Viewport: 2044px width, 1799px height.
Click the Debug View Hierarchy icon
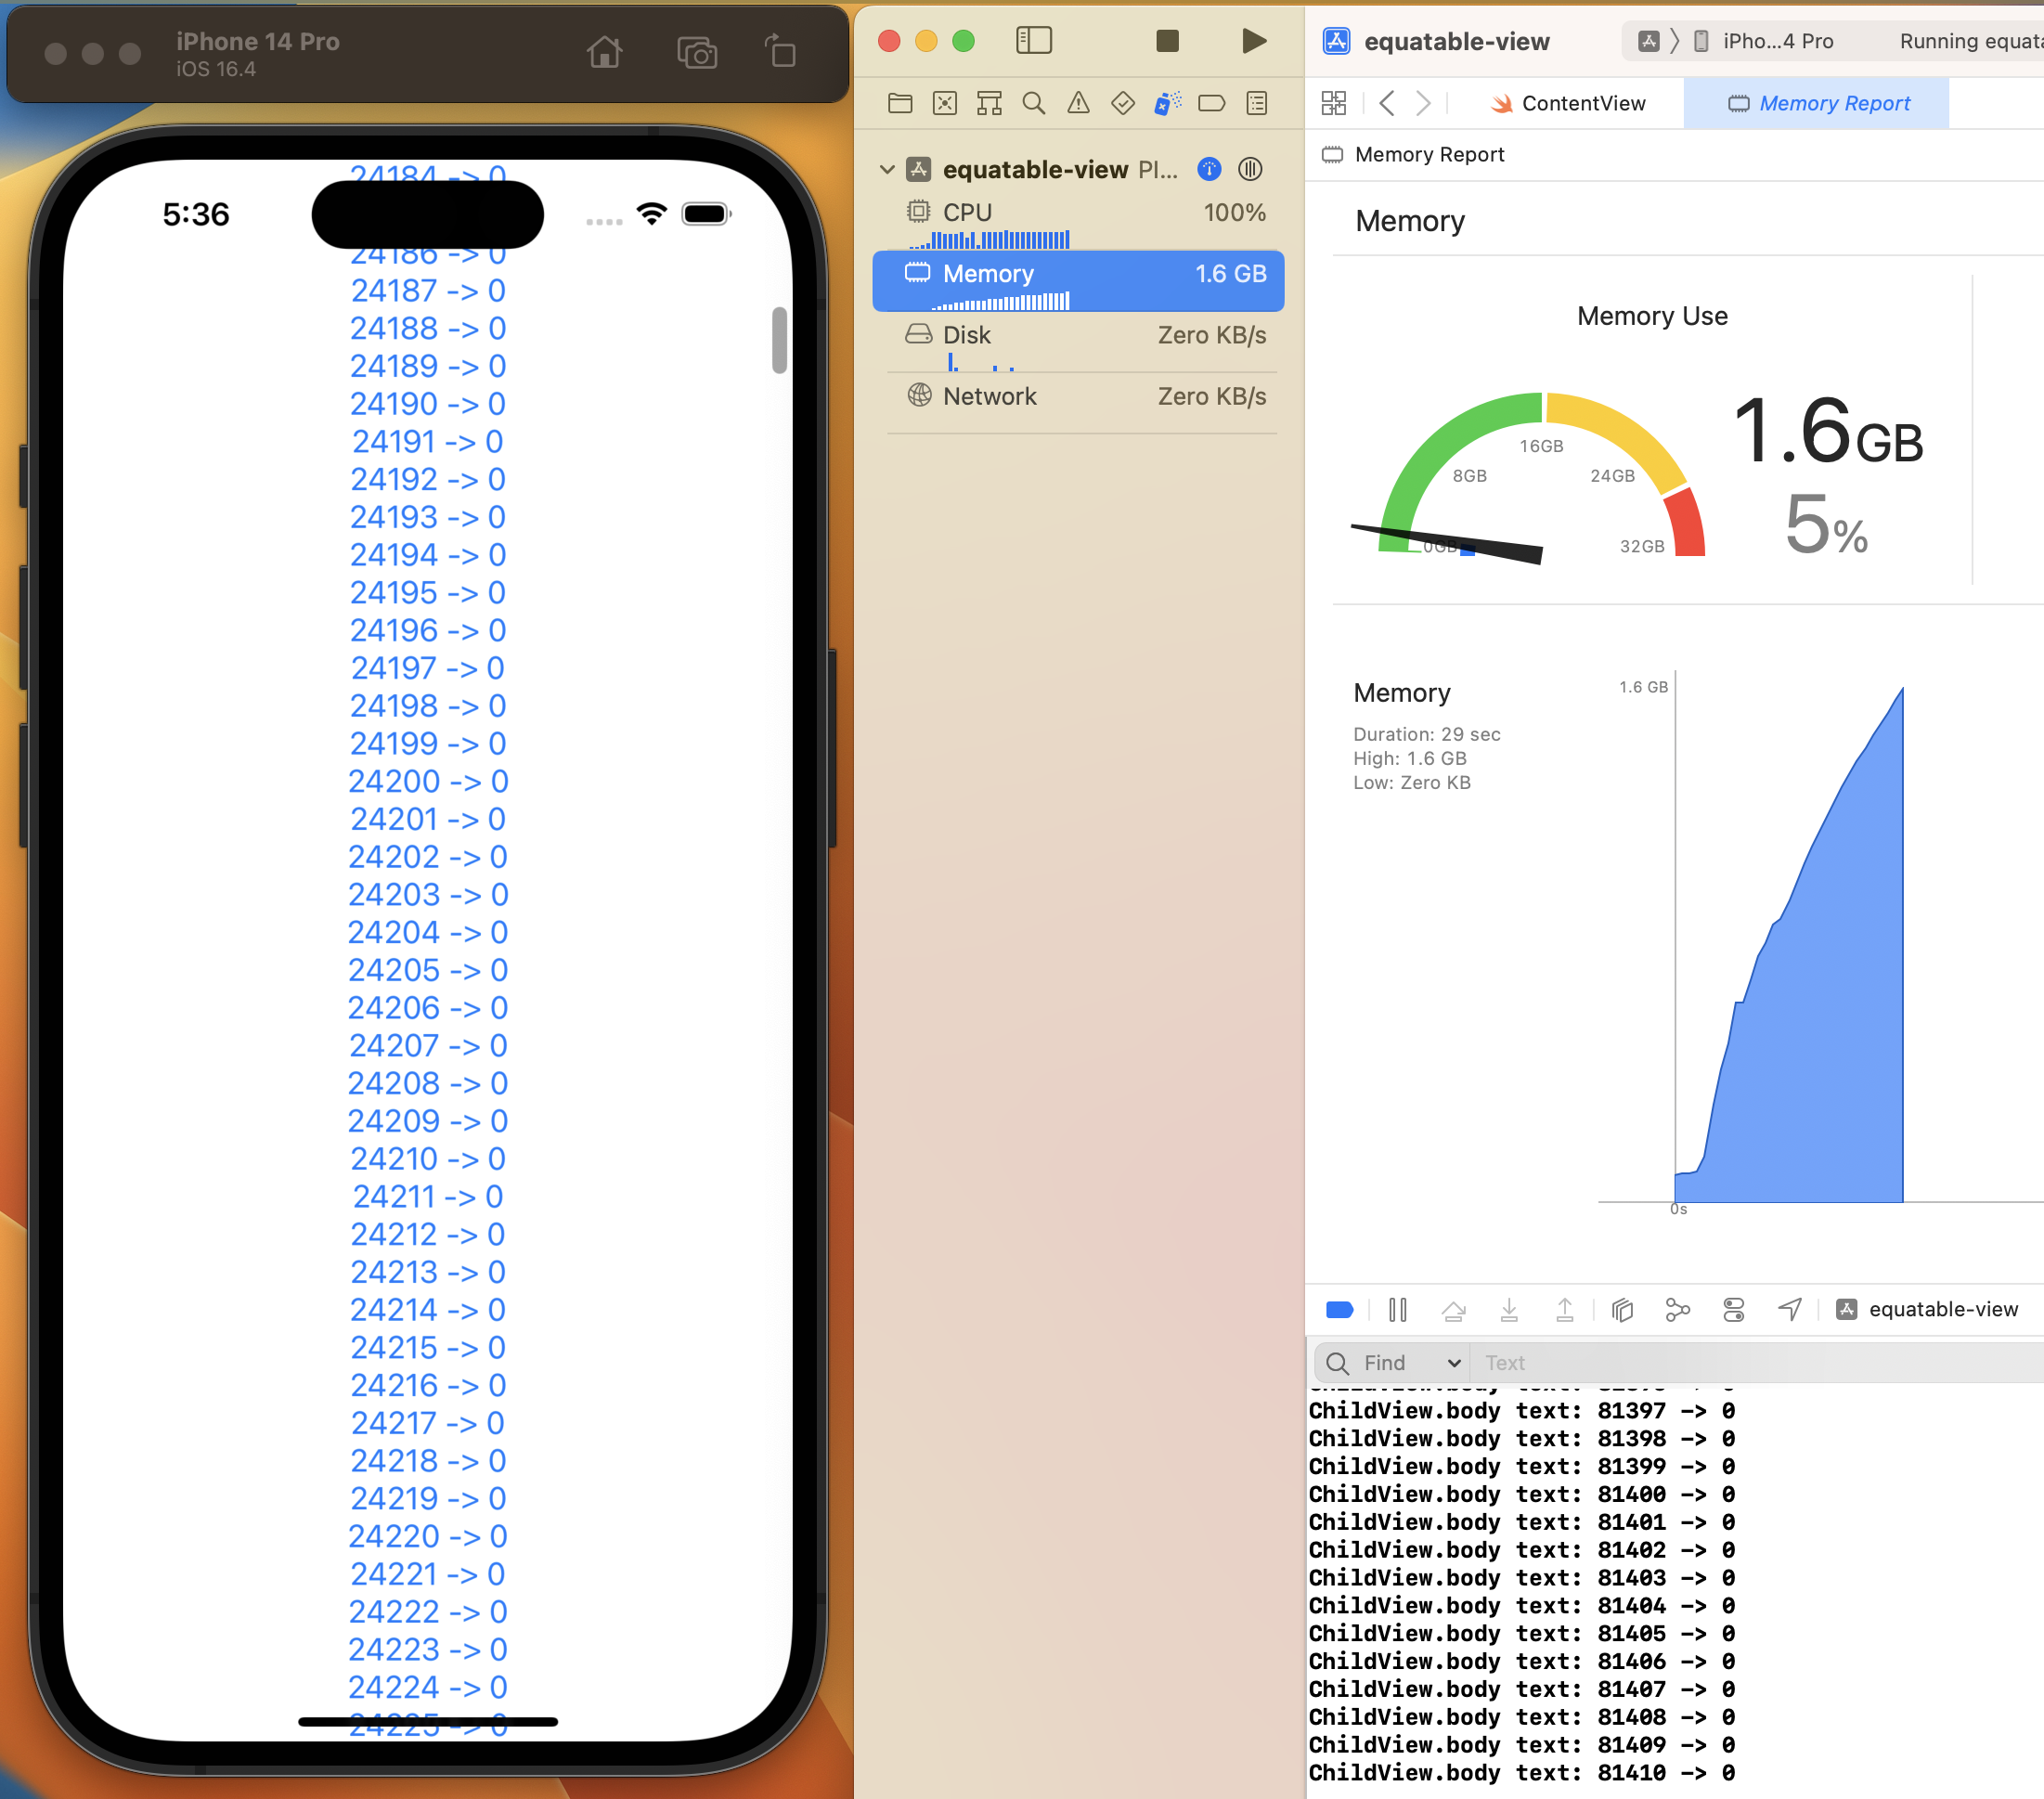[1622, 1309]
